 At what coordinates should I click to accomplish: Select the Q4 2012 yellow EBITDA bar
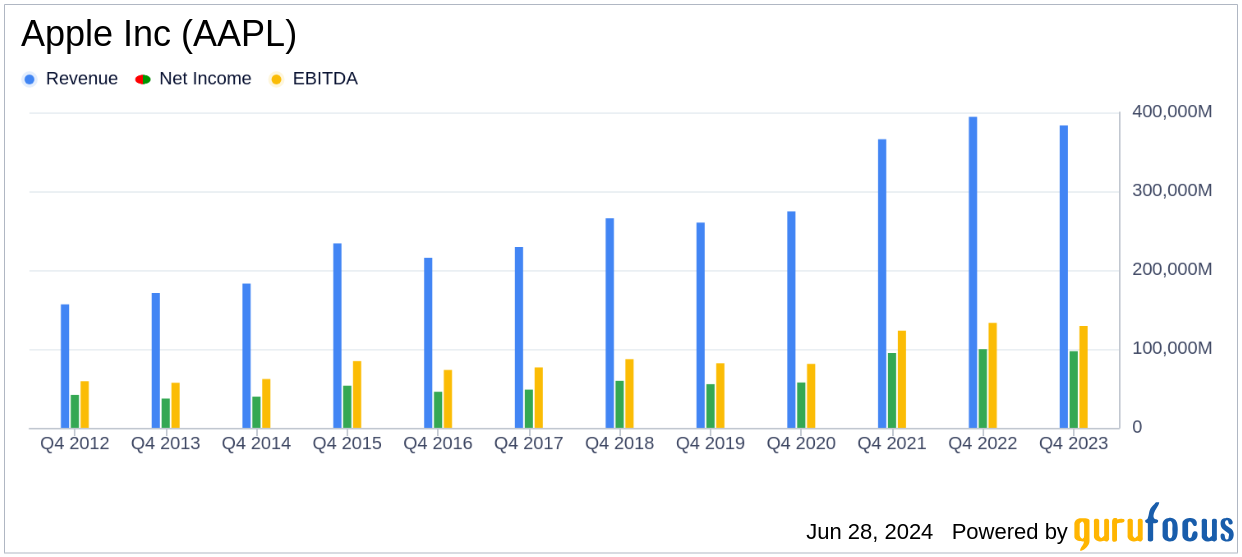[85, 404]
